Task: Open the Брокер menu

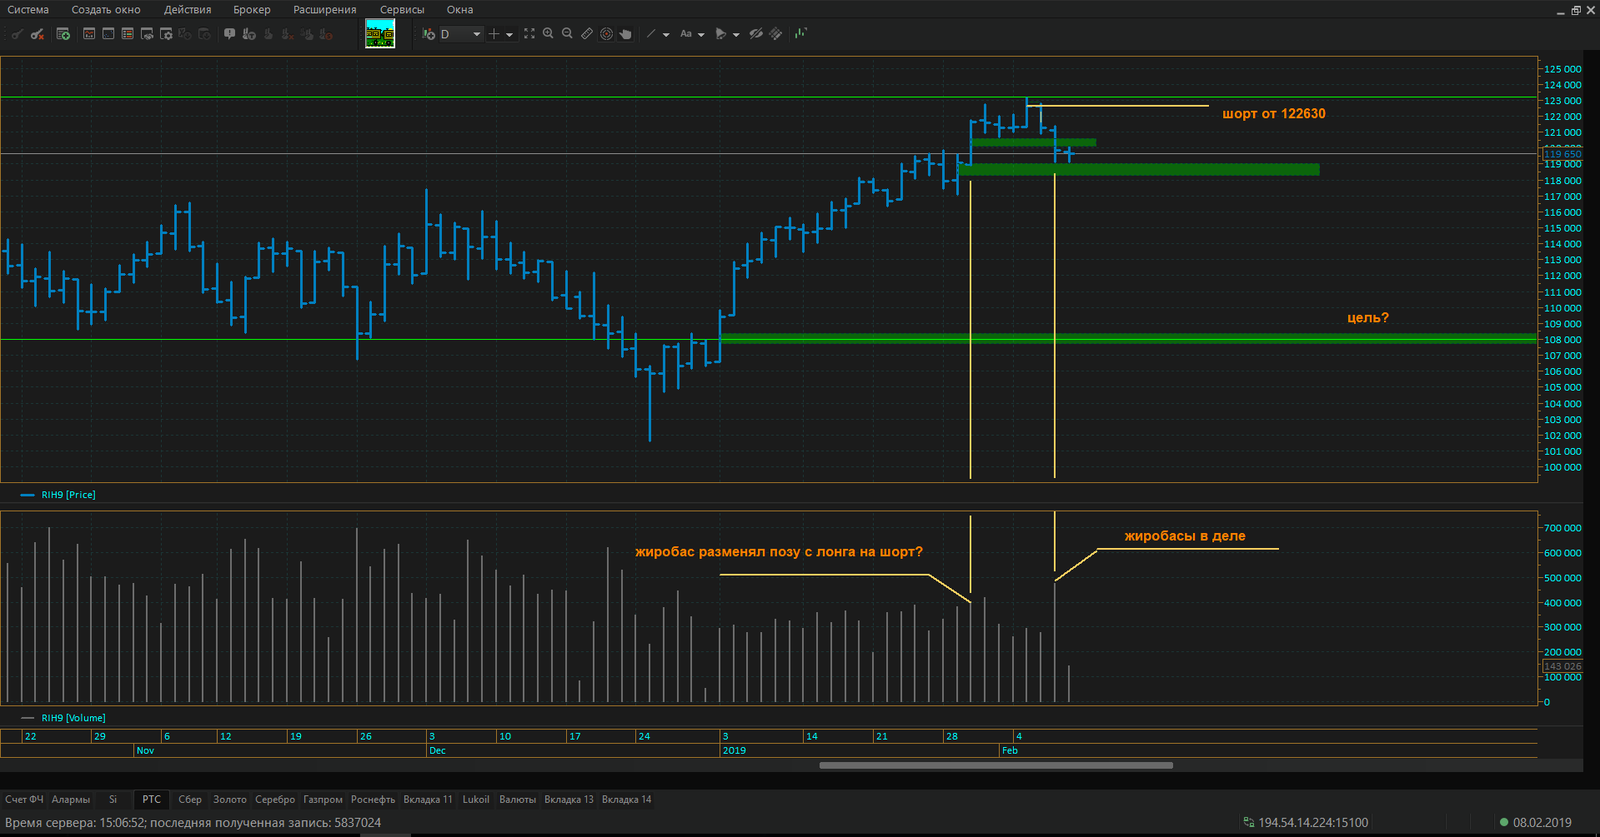Action: tap(252, 10)
